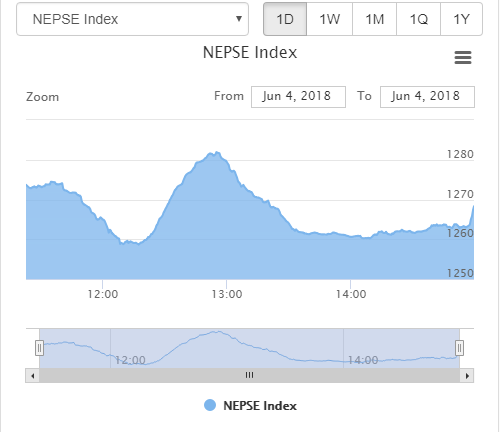Click the 13:00 x-axis label
500x432 pixels.
[227, 294]
